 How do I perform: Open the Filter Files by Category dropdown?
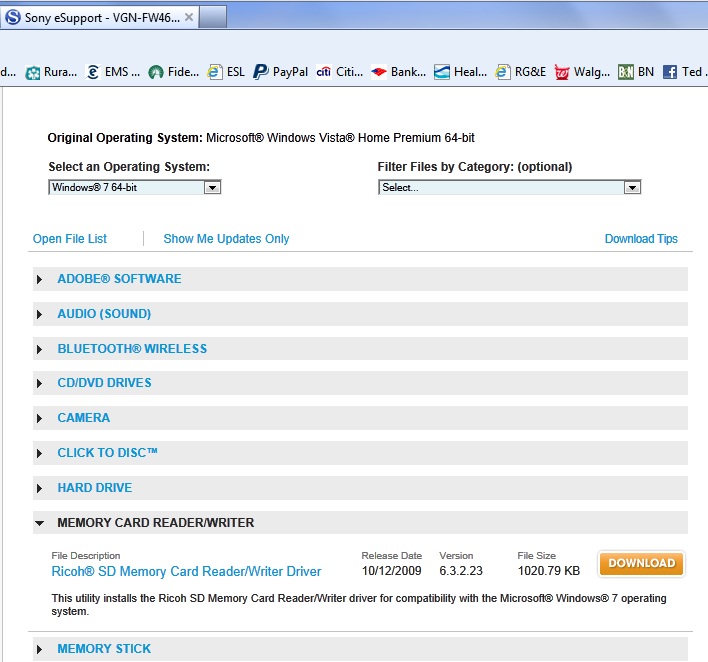[509, 187]
